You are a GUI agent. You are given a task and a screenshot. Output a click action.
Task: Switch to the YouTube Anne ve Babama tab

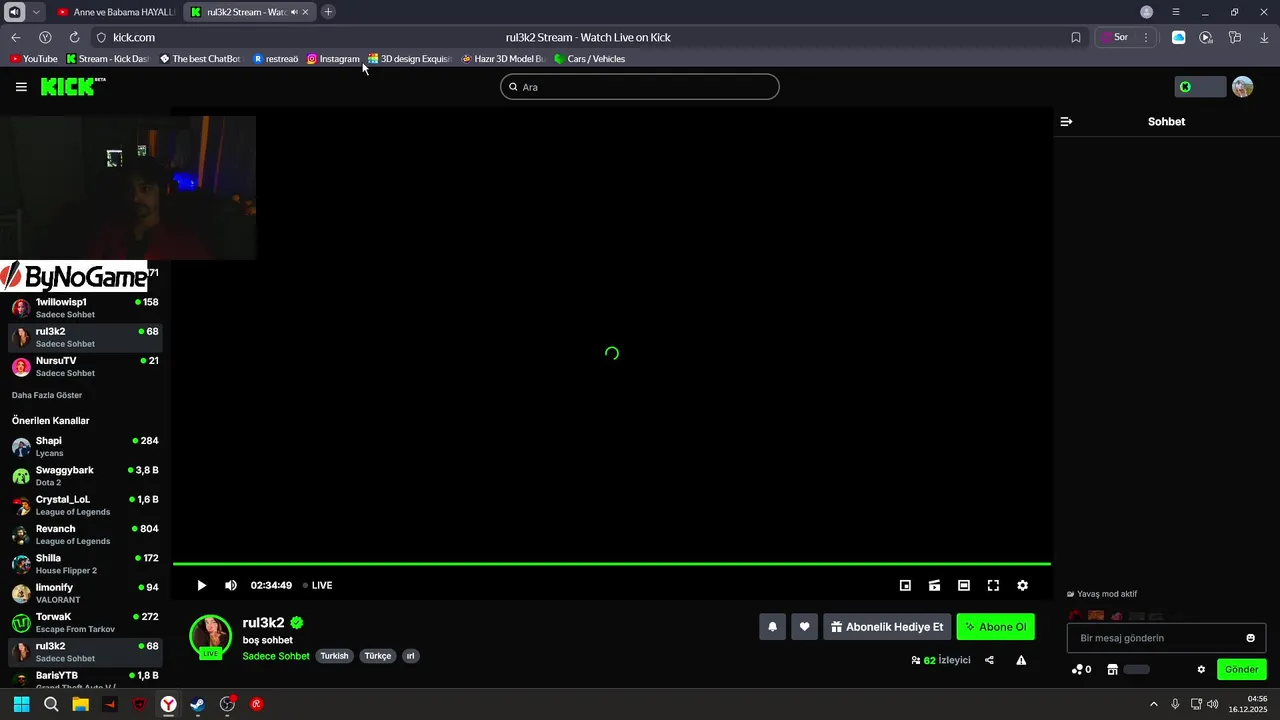(x=116, y=12)
